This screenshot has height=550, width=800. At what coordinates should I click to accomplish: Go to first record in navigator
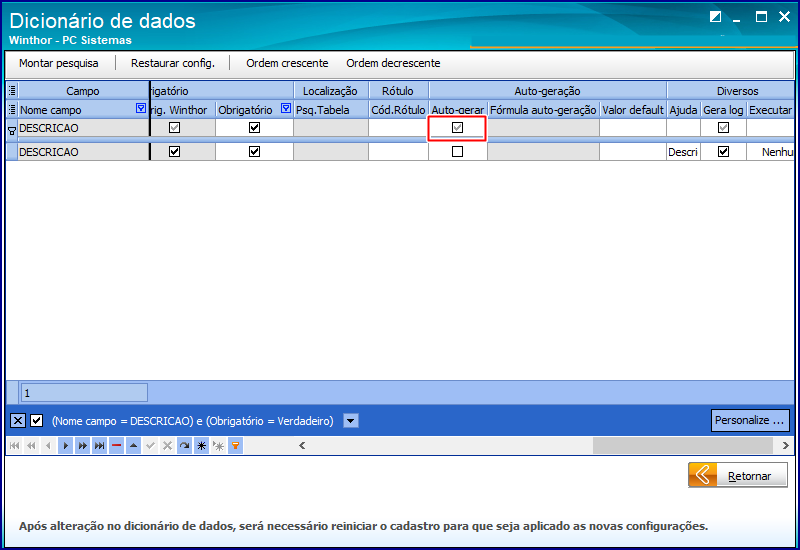point(14,446)
